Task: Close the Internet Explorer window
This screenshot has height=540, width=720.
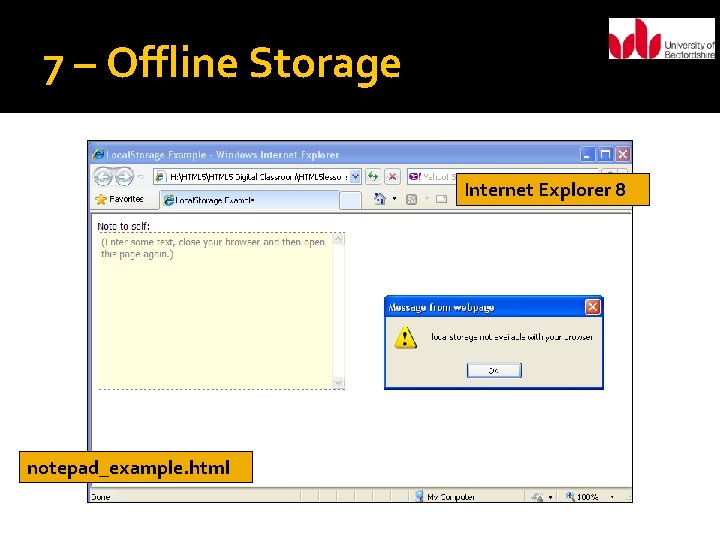Action: click(623, 154)
